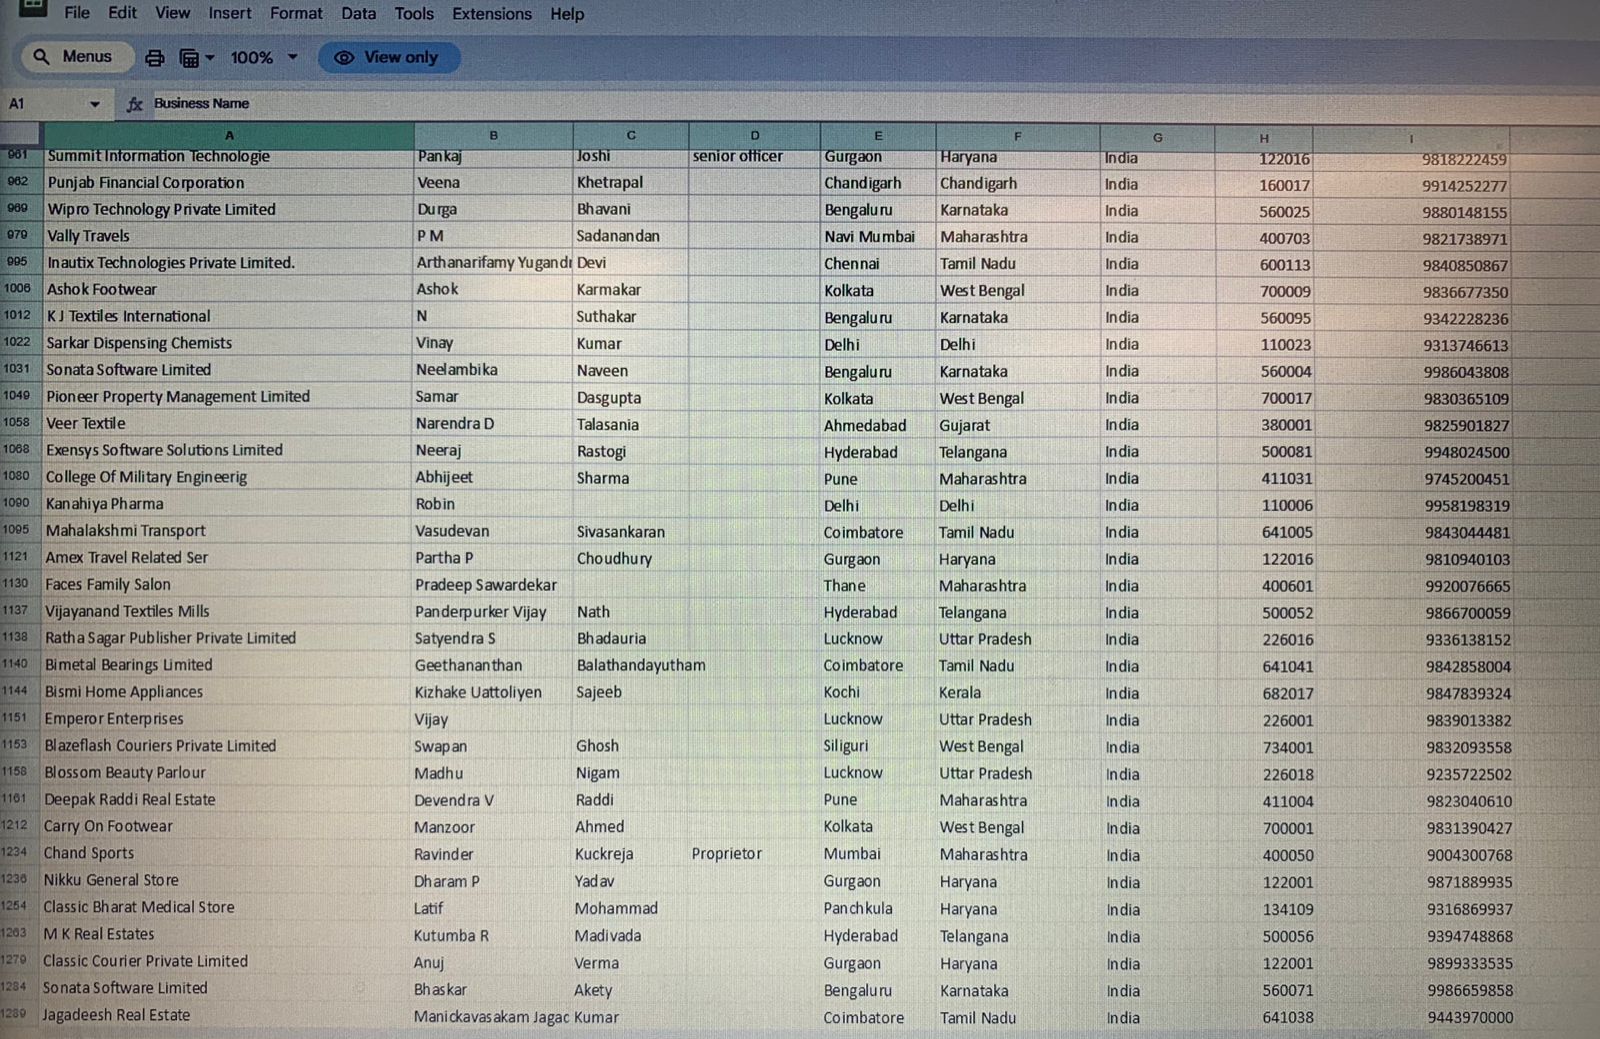Click cell Kerala
This screenshot has height=1039, width=1600.
[960, 692]
